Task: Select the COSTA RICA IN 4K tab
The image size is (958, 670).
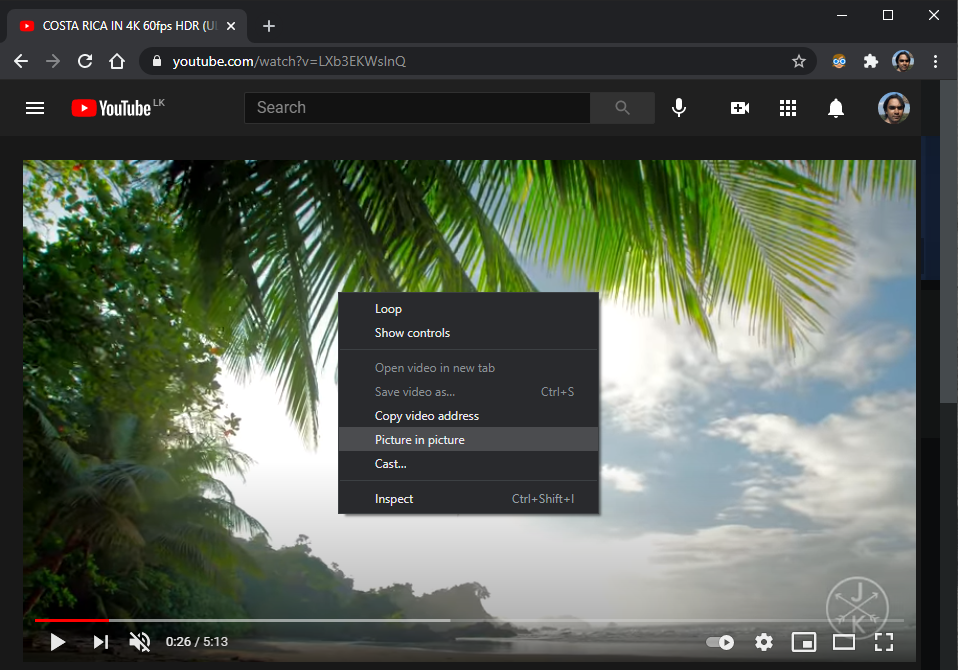Action: [126, 26]
